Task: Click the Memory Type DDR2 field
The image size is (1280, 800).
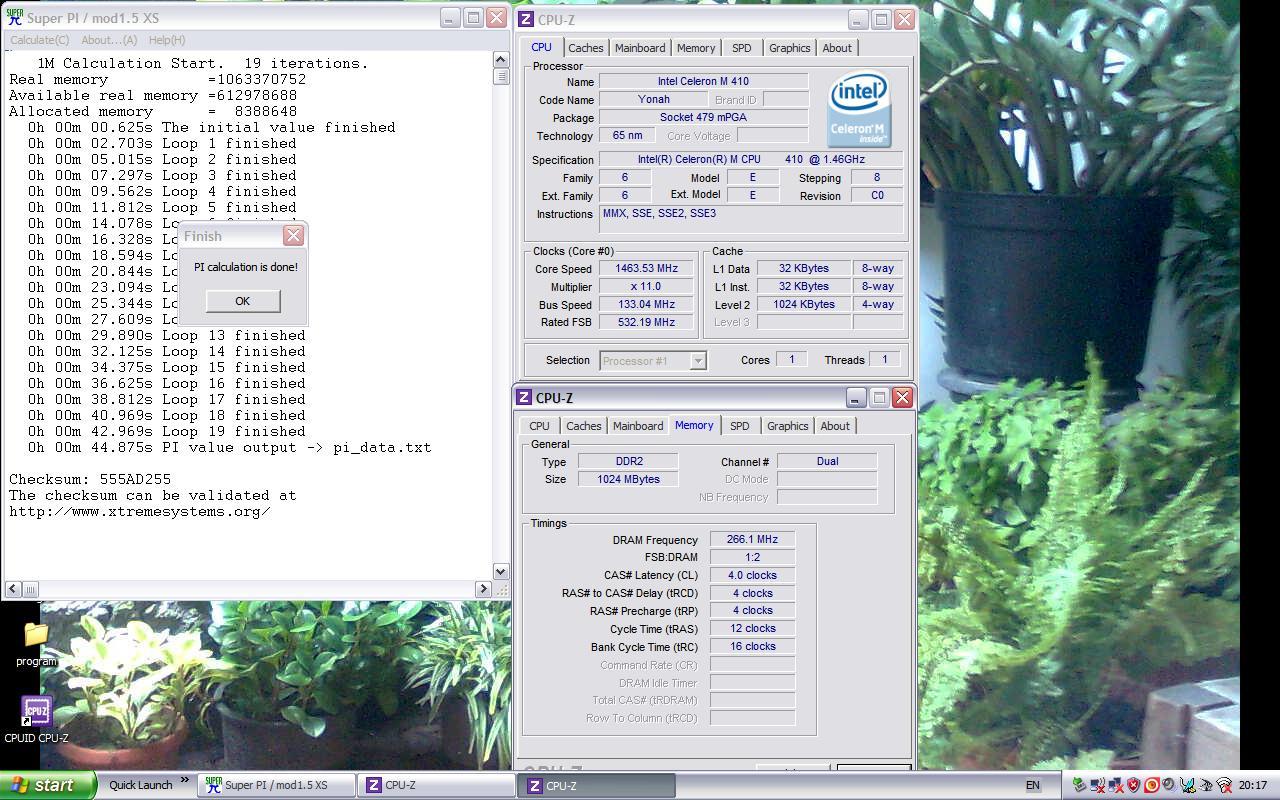Action: click(x=628, y=461)
